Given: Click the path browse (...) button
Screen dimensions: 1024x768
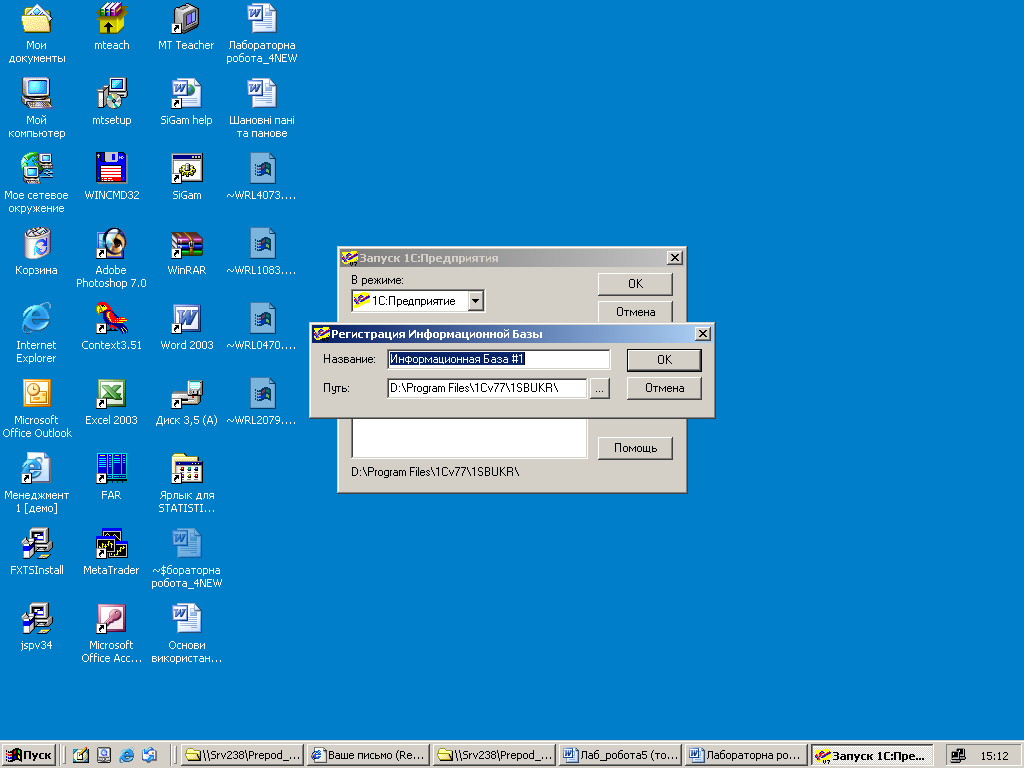Looking at the screenshot, I should [x=600, y=388].
